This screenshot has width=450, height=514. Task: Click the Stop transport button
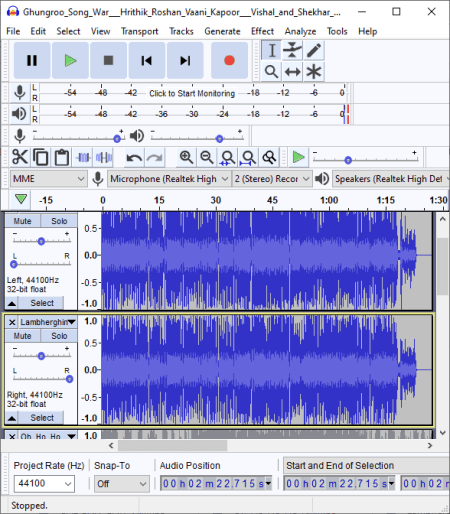pyautogui.click(x=108, y=60)
